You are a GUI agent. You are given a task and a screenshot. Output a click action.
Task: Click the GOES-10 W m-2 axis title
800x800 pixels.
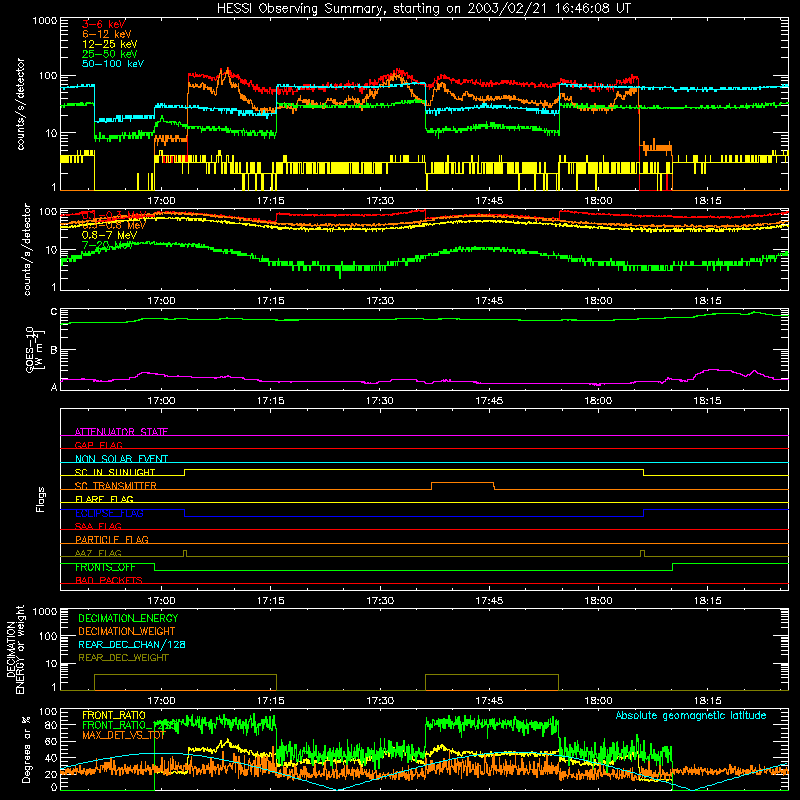click(35, 349)
